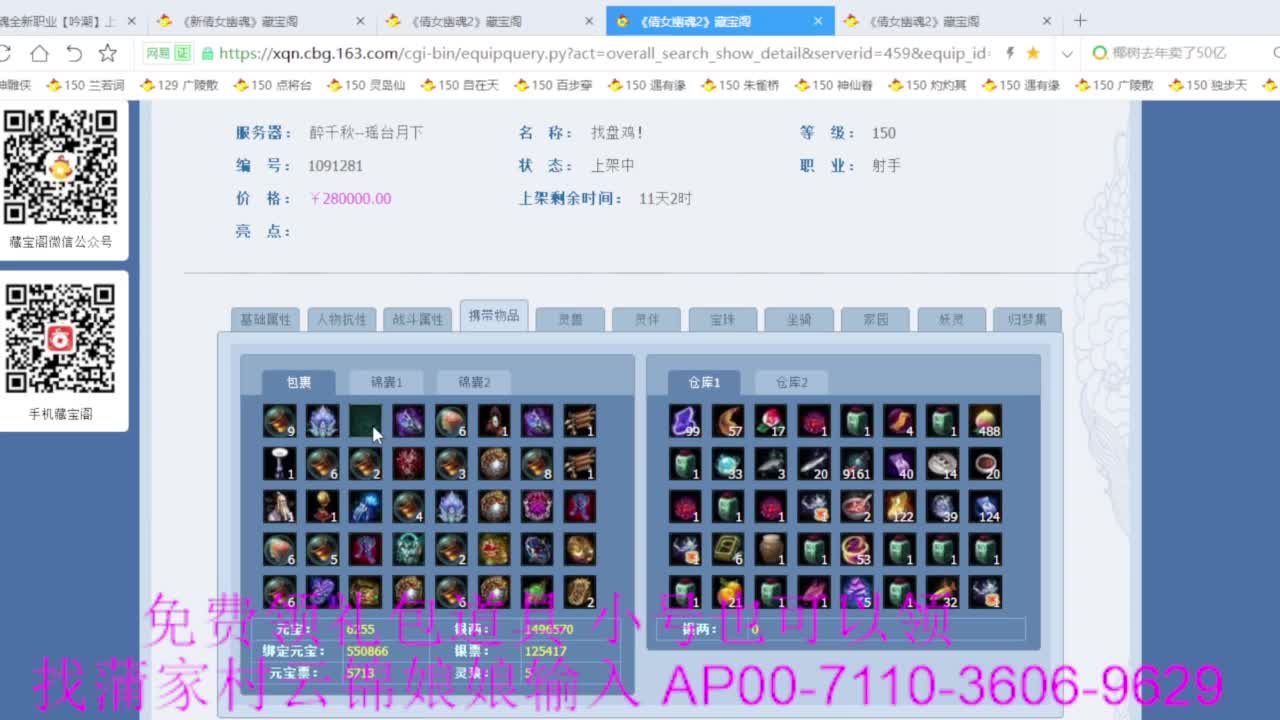Click the search box showing 椰树去年卖了50亿
1280x720 pixels.
[x=1180, y=53]
